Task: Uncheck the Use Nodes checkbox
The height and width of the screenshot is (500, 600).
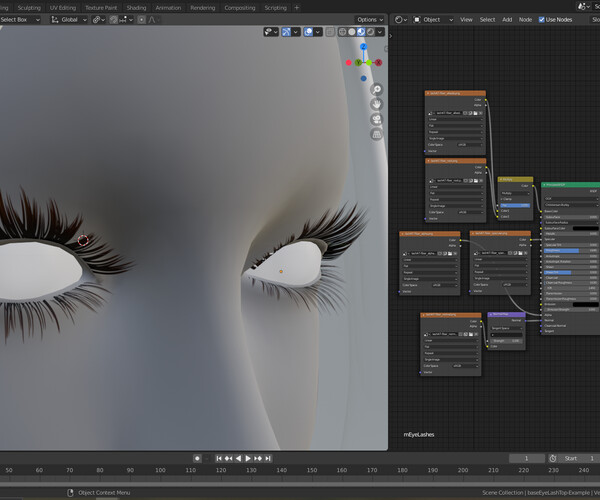Action: pos(541,20)
